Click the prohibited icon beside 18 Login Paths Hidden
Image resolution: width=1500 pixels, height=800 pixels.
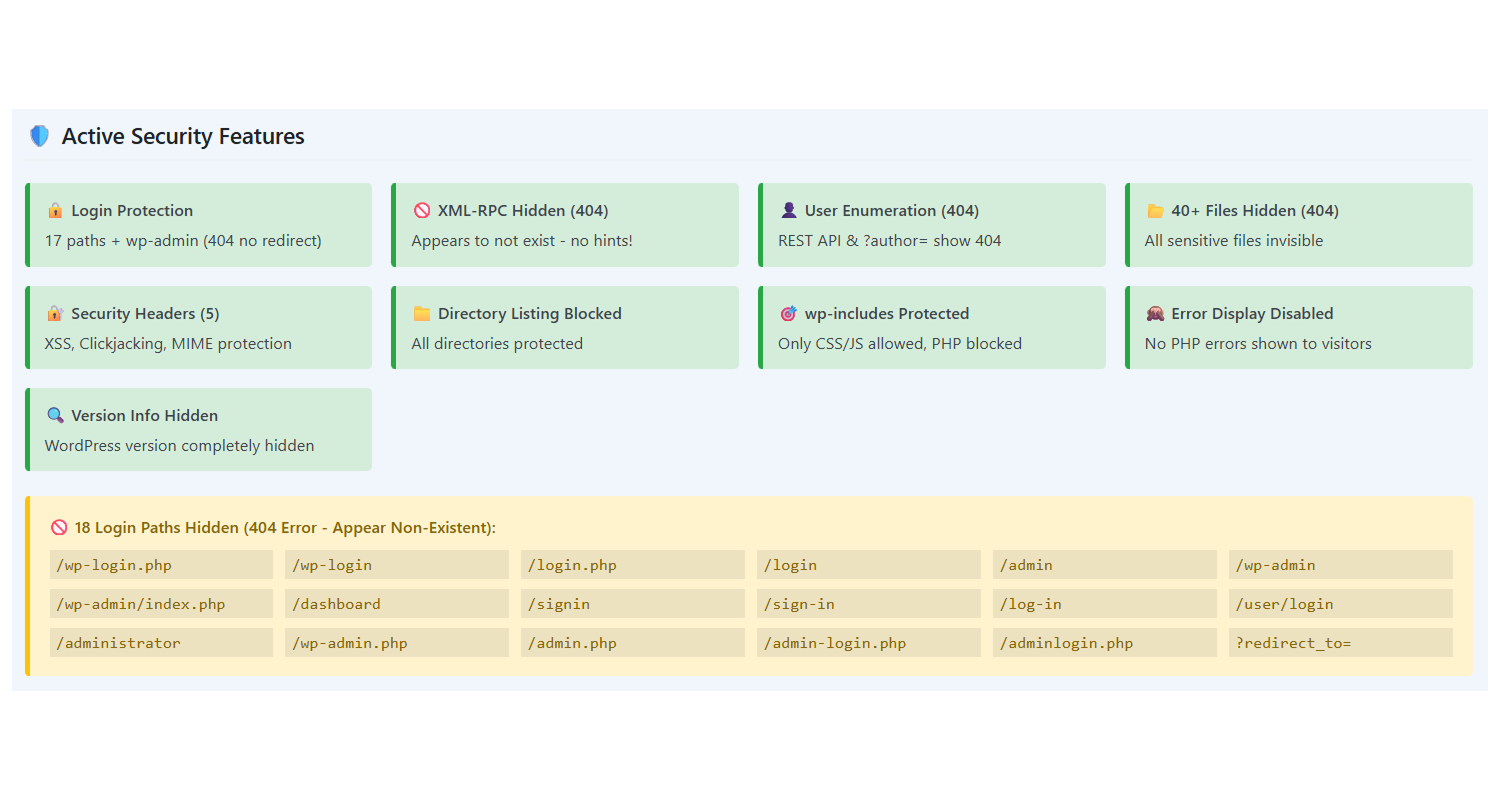click(59, 528)
